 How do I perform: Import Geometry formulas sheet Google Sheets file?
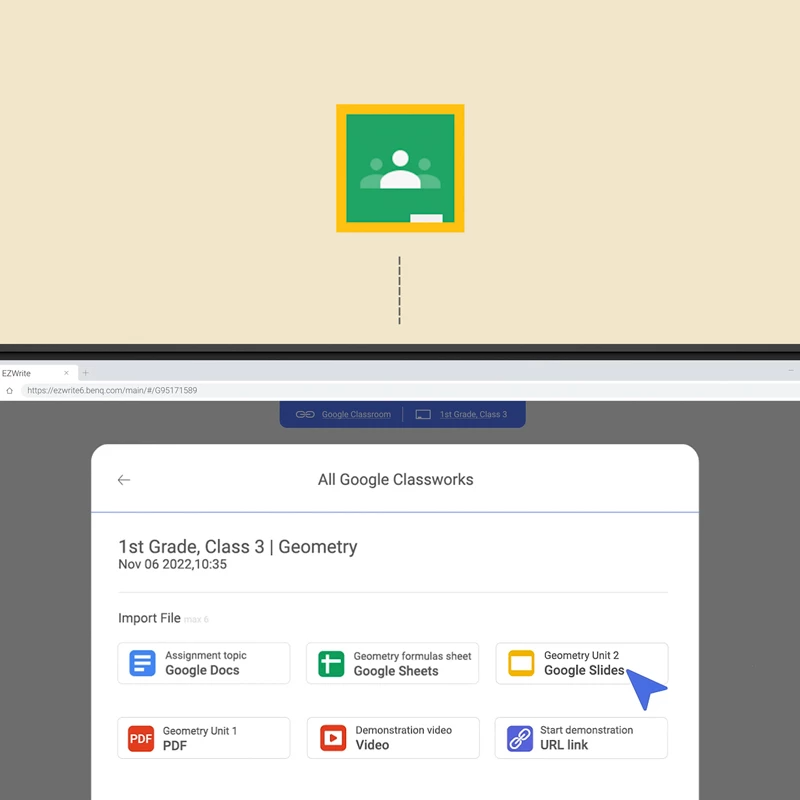[x=392, y=663]
